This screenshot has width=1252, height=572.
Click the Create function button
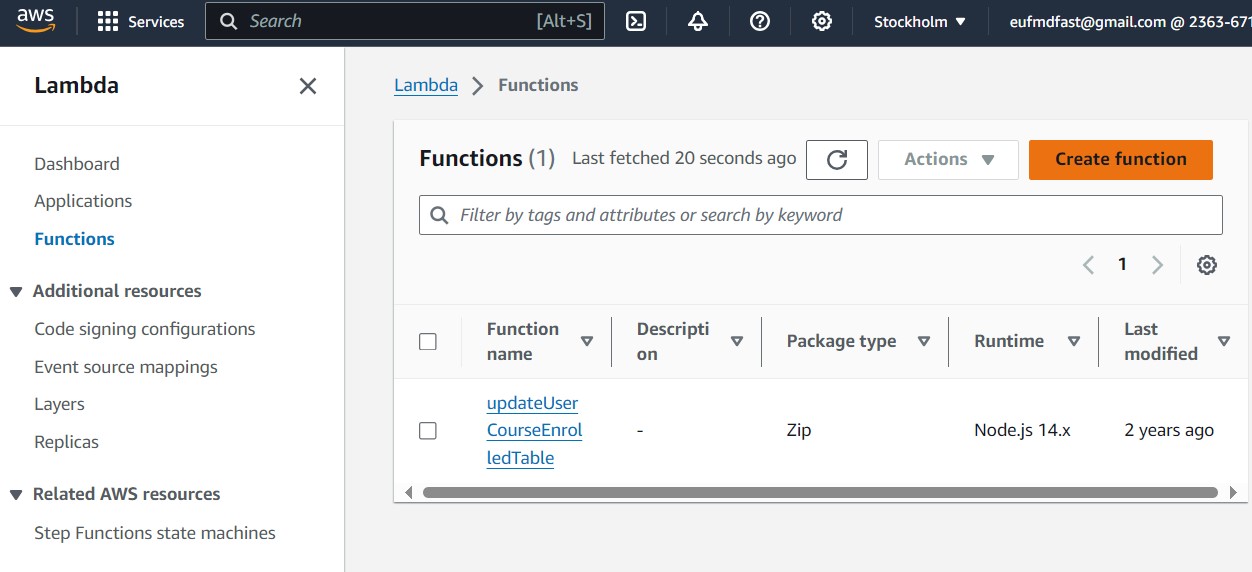tap(1121, 159)
